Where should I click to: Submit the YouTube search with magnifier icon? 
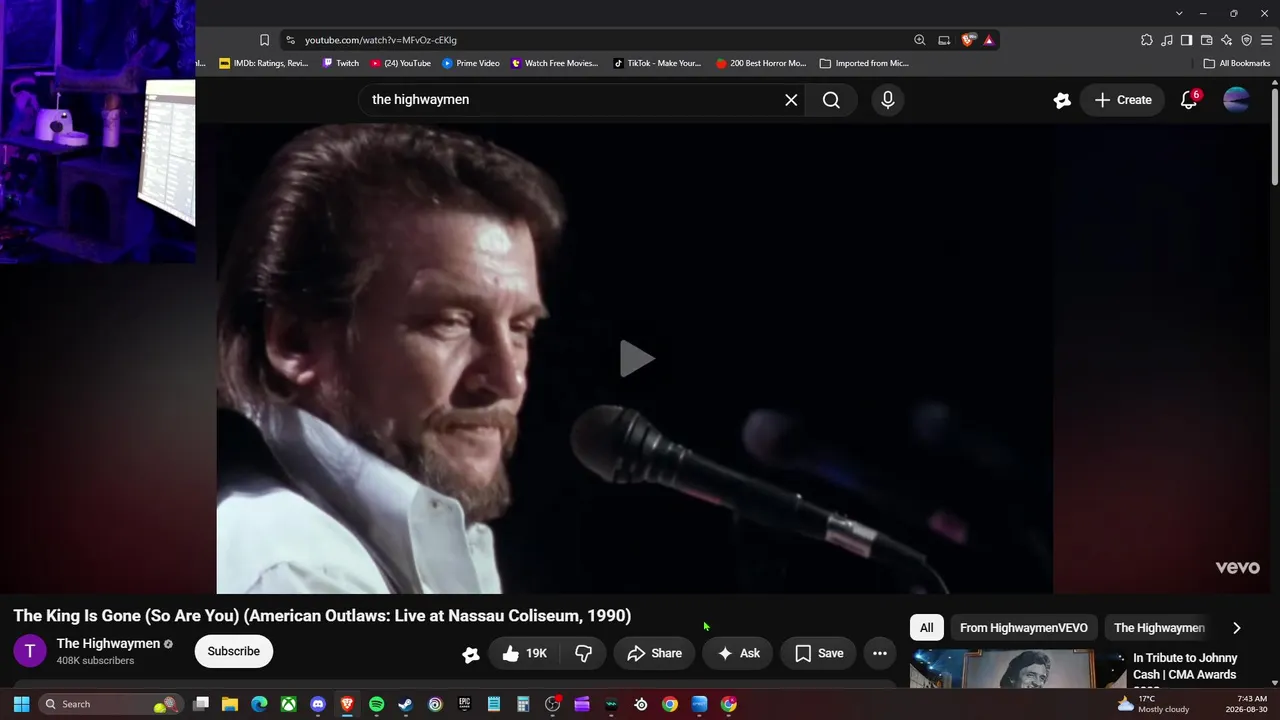(x=831, y=100)
